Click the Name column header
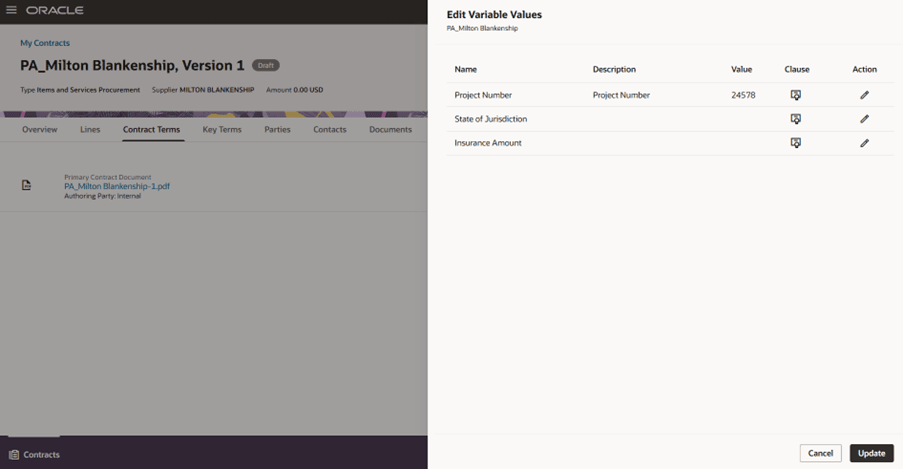 pos(465,69)
